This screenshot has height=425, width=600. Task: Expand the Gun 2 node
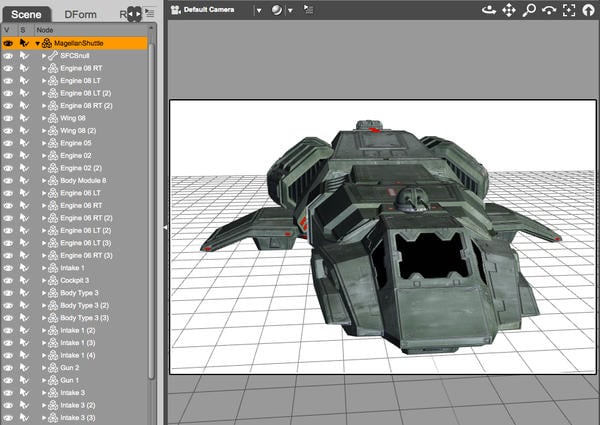[x=44, y=368]
